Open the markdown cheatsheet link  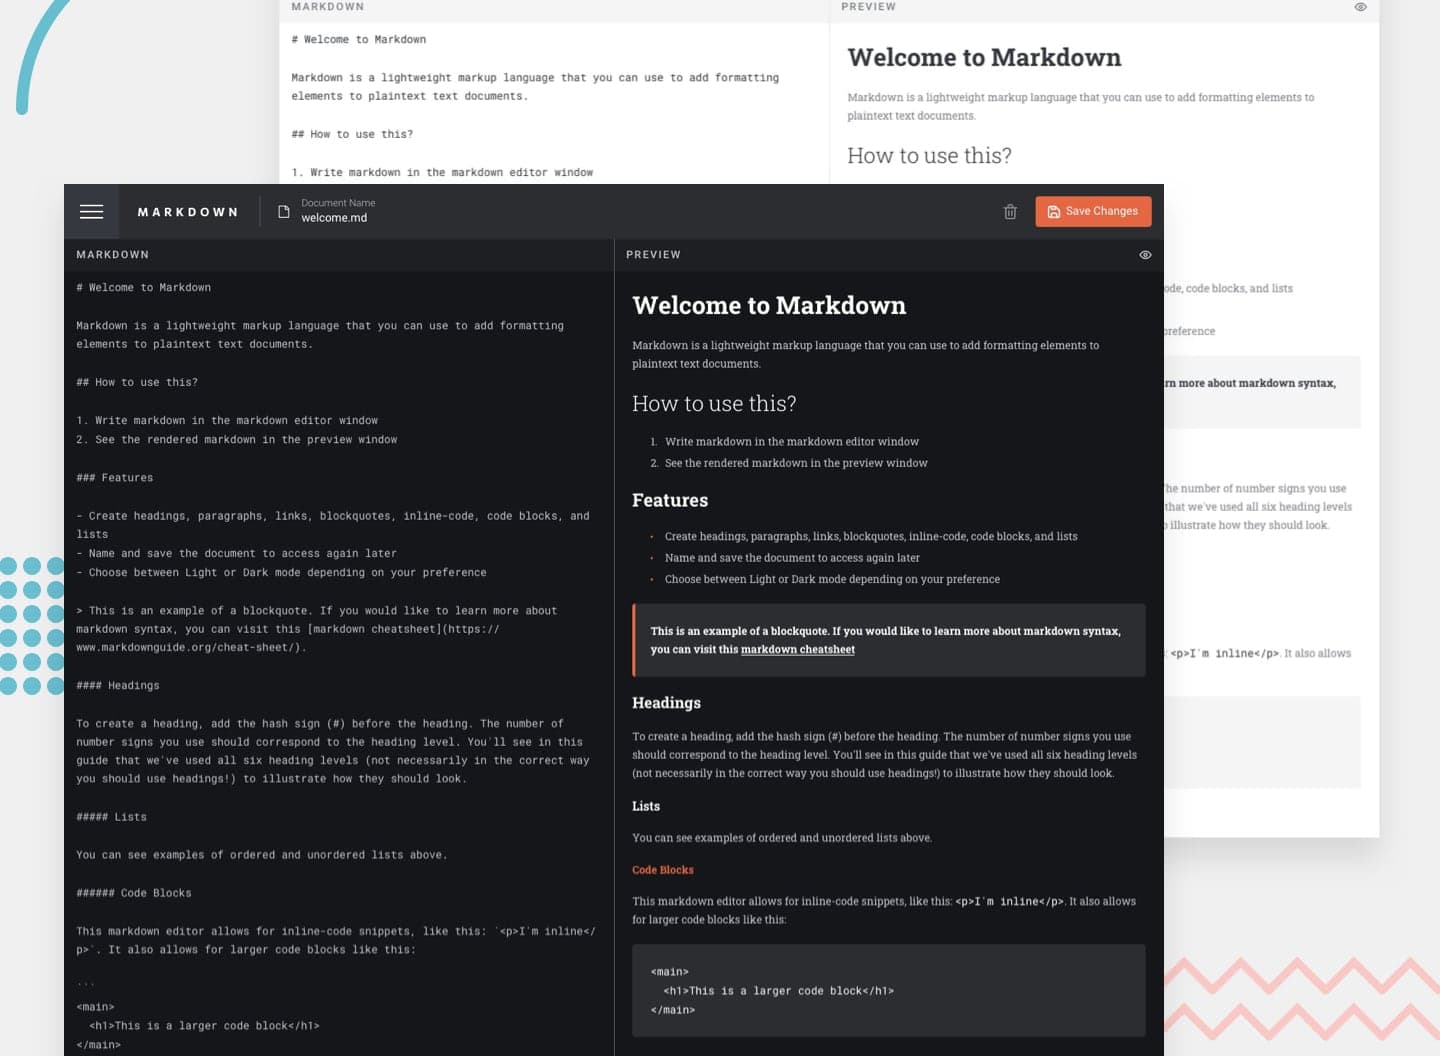coord(798,649)
